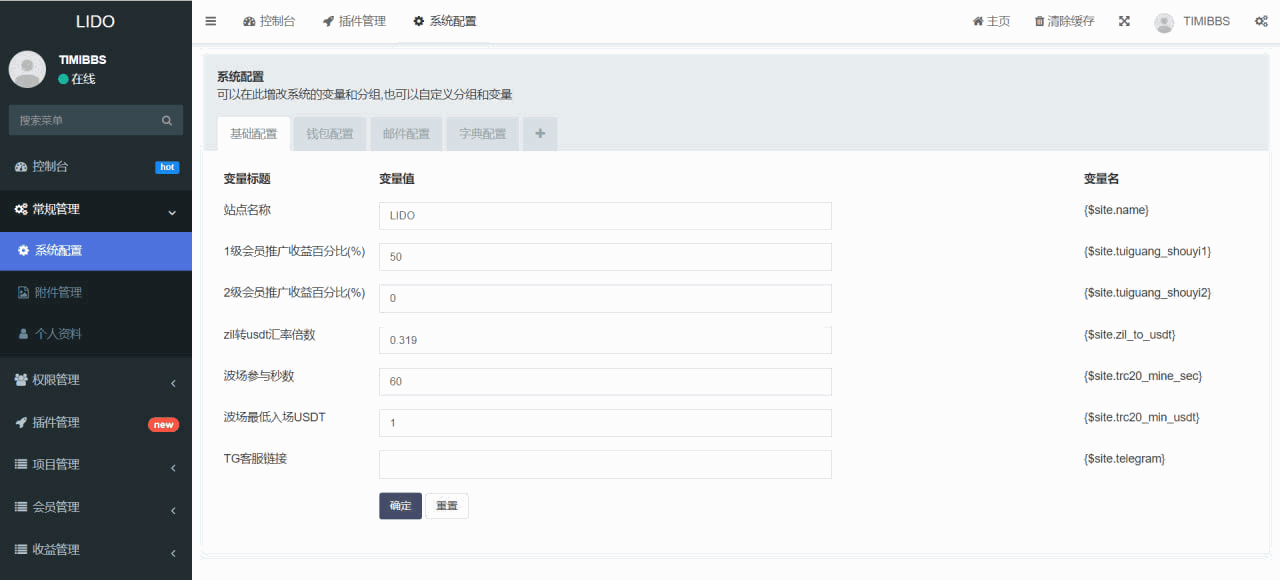Open the settings gear at top right
Screen dimensions: 1280x580
click(1262, 20)
